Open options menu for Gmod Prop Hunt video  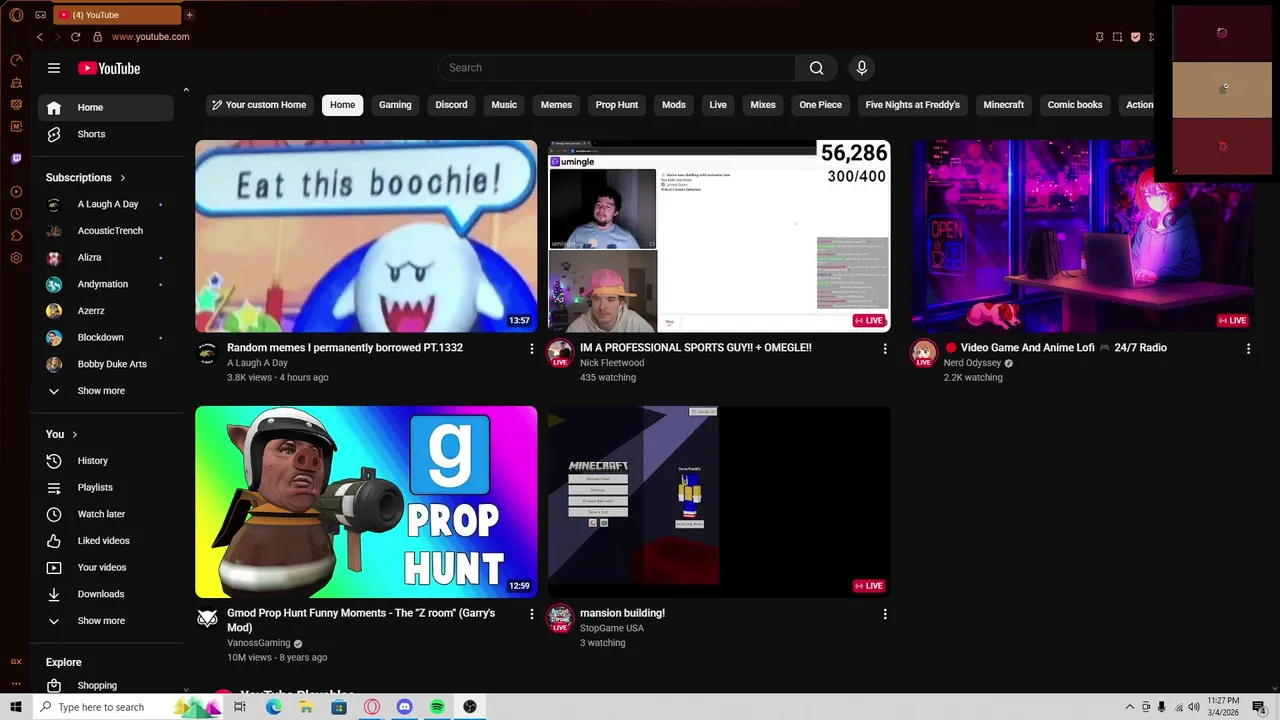click(x=532, y=614)
